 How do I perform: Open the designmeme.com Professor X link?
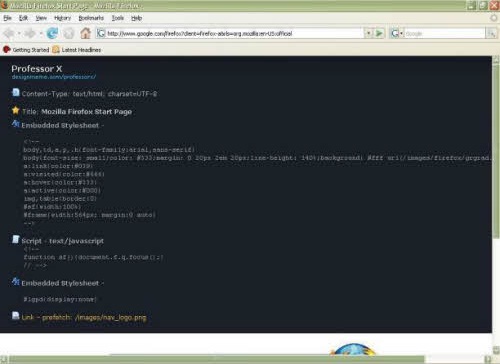click(x=54, y=77)
